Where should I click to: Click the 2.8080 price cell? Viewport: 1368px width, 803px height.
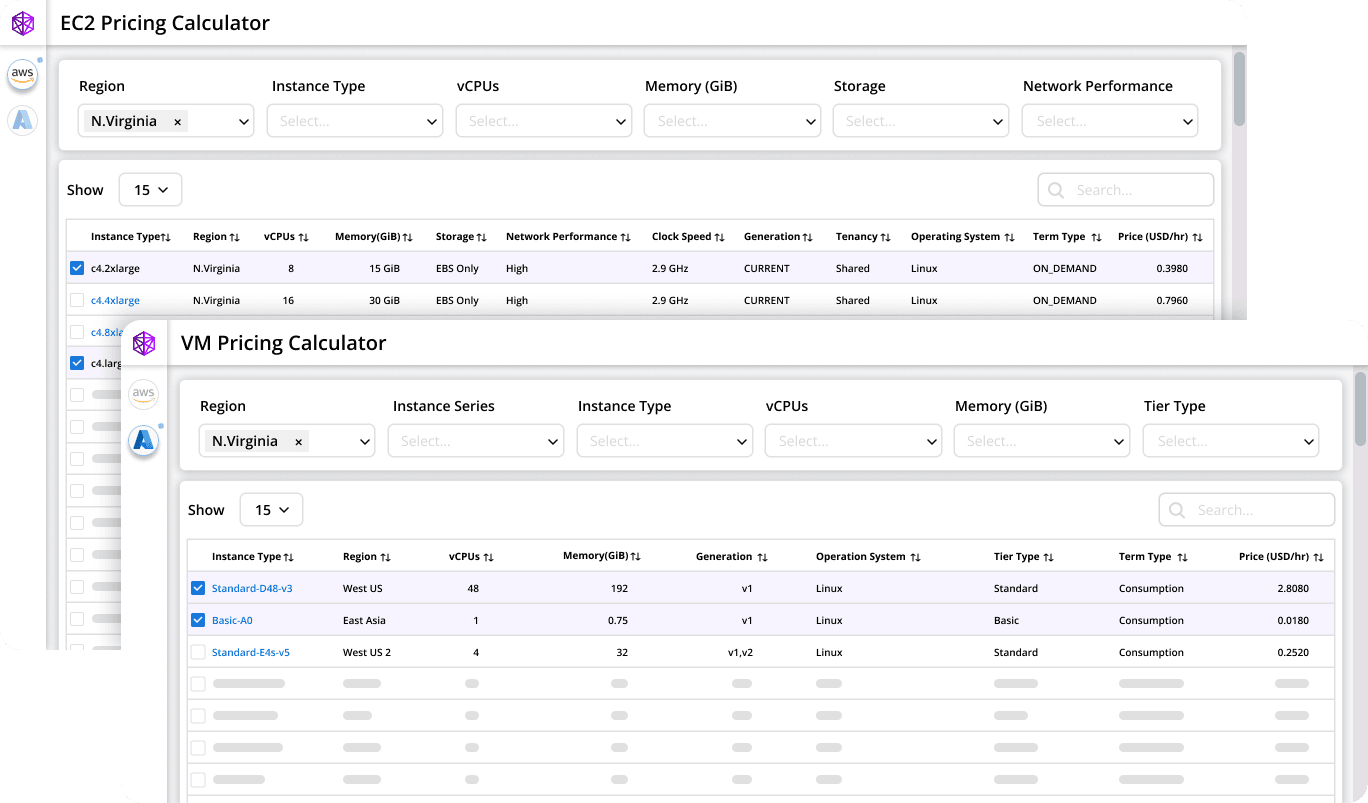[1293, 588]
